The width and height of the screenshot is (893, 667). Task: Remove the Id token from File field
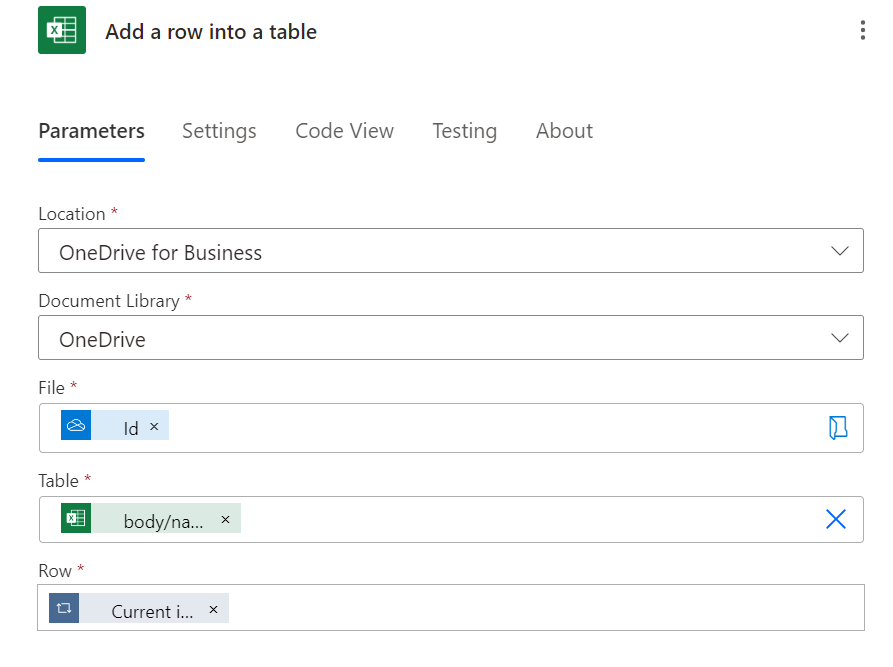point(154,427)
